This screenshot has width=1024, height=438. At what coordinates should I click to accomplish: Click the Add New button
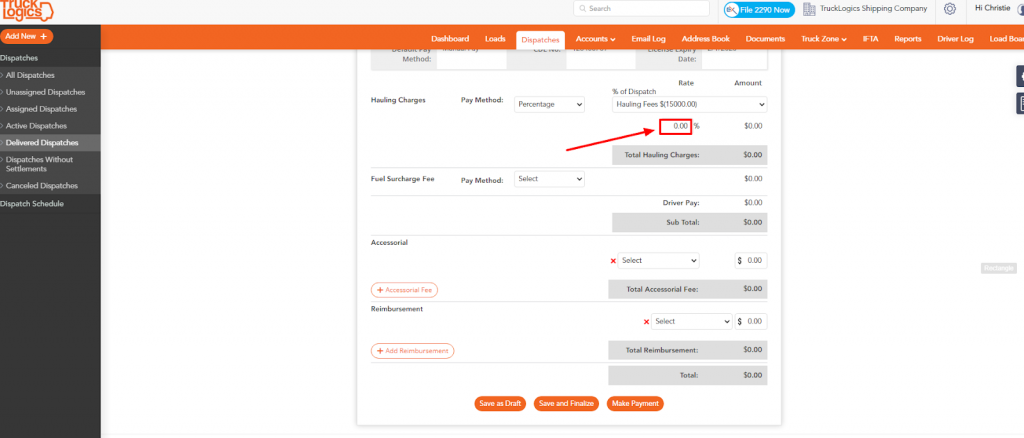(x=27, y=37)
